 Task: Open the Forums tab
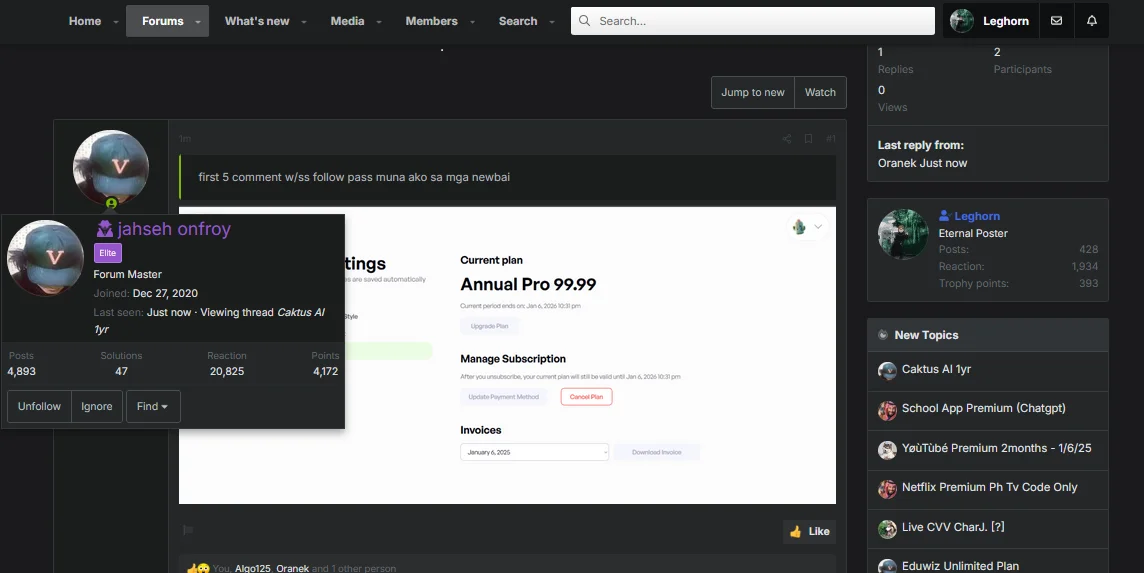[x=163, y=21]
